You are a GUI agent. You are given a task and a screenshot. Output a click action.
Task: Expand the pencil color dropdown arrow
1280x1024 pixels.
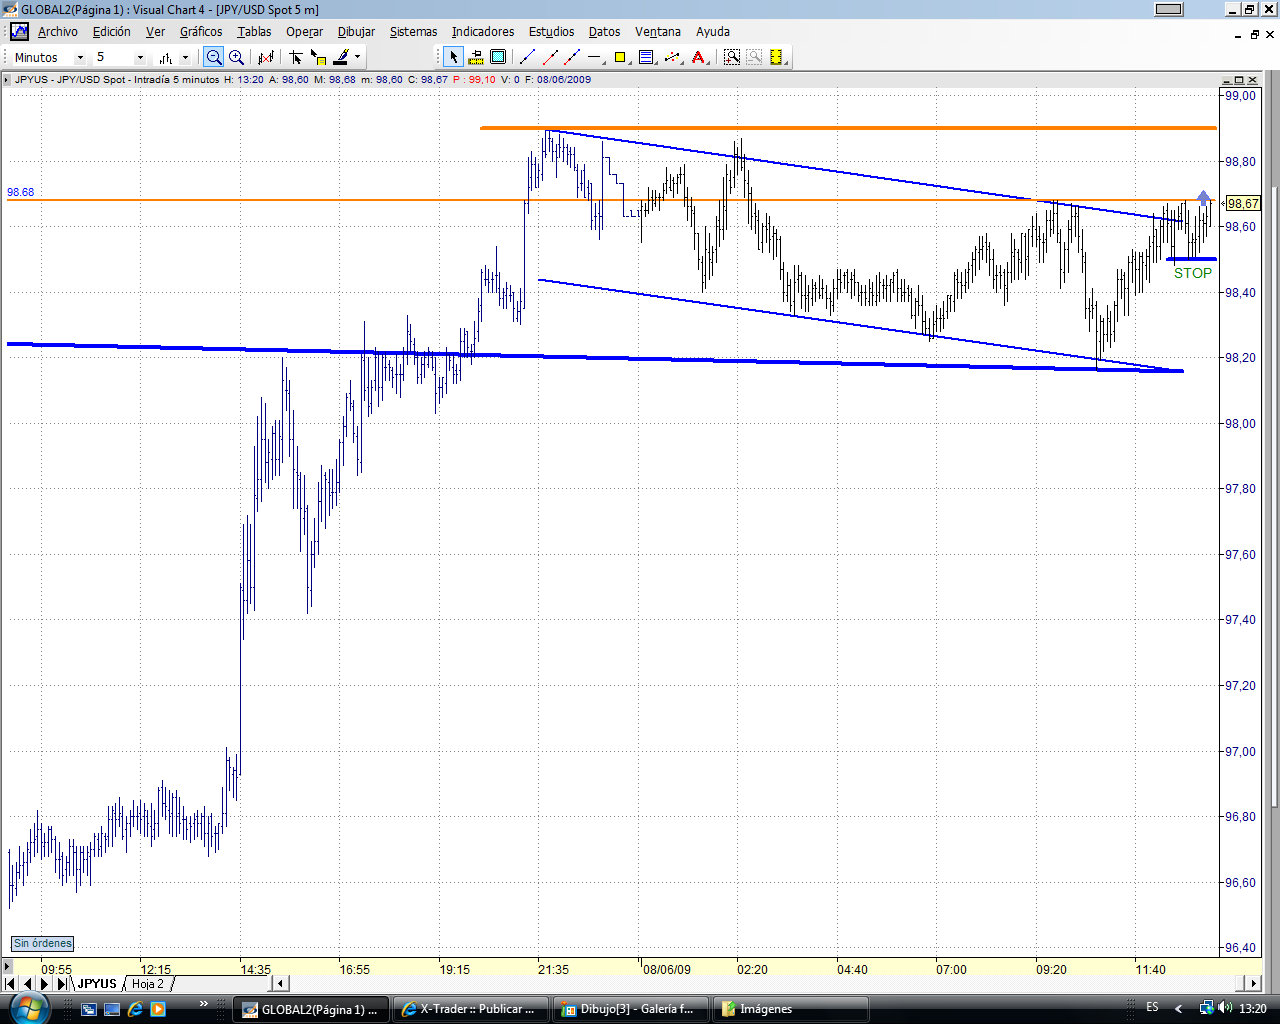357,57
